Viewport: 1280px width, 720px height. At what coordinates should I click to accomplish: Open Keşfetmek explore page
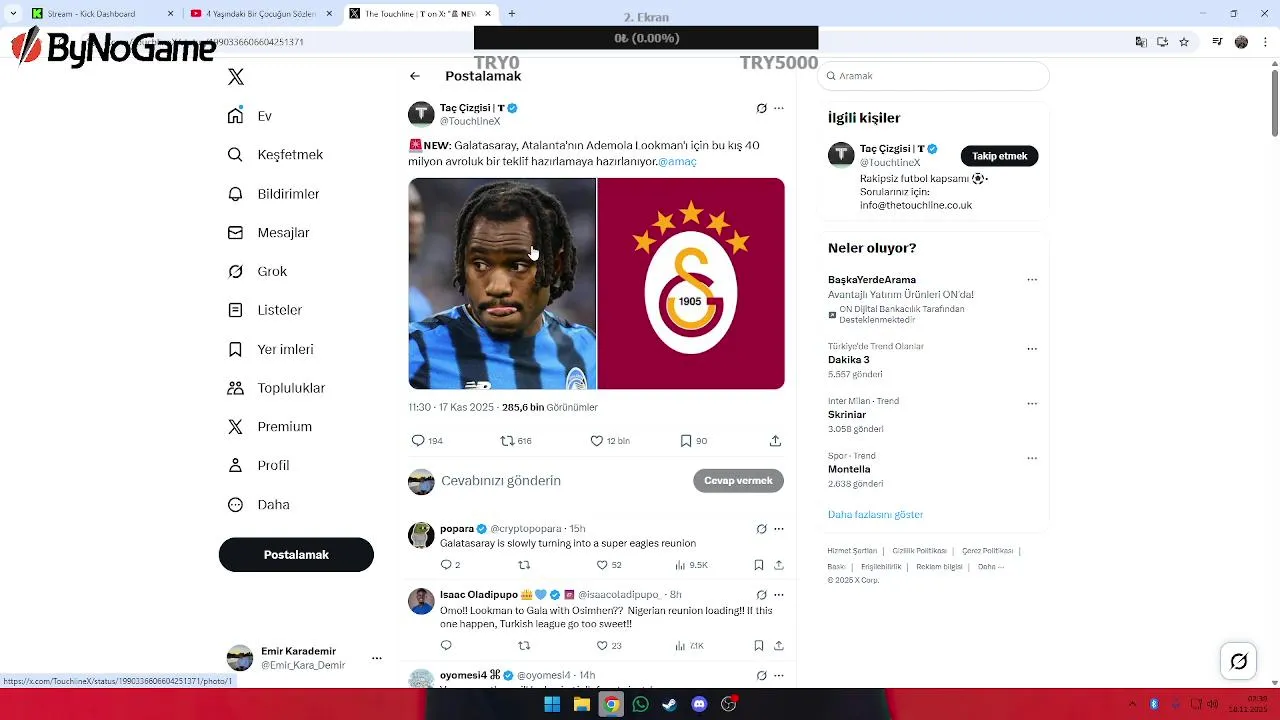(x=275, y=155)
